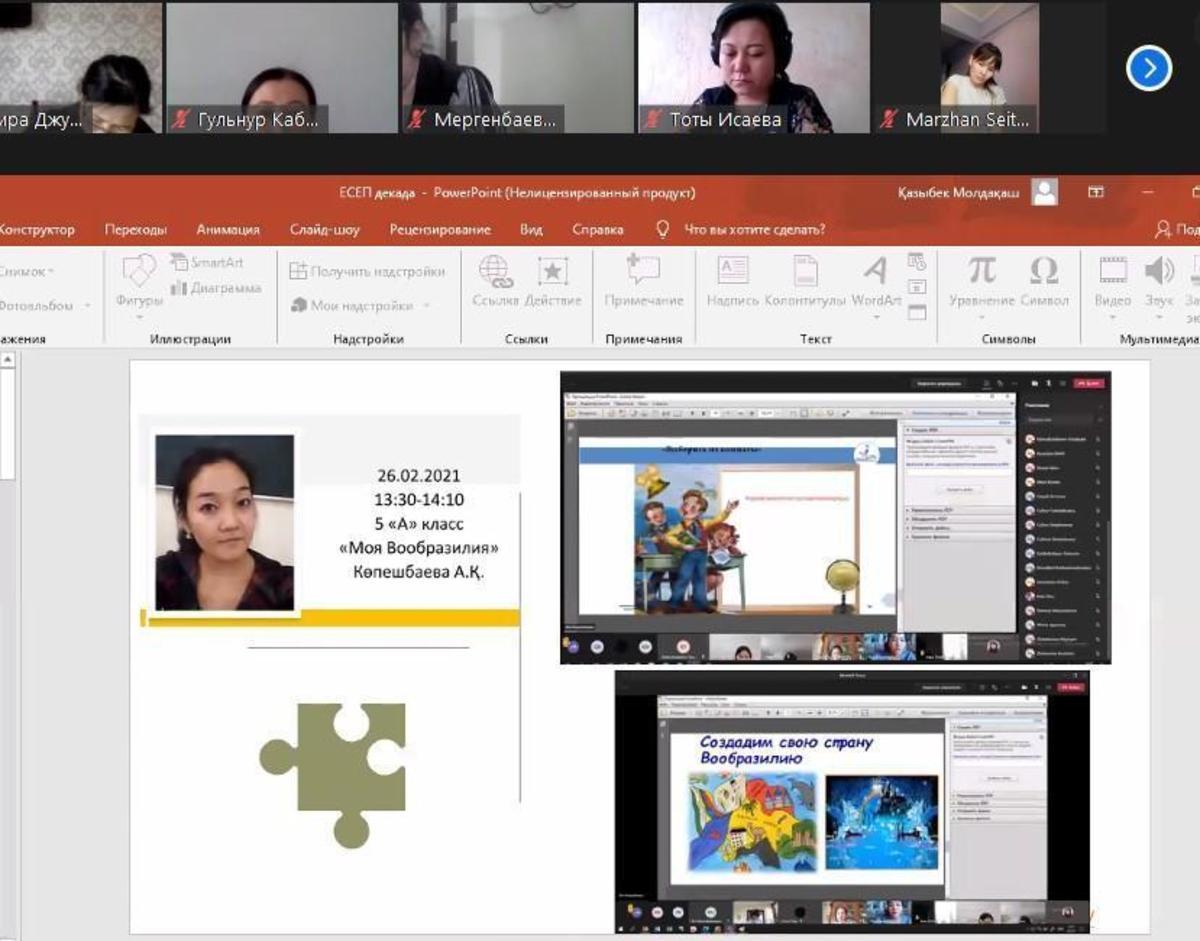The image size is (1200, 941).
Task: Show next participants with the blue arrow
Action: point(1148,68)
